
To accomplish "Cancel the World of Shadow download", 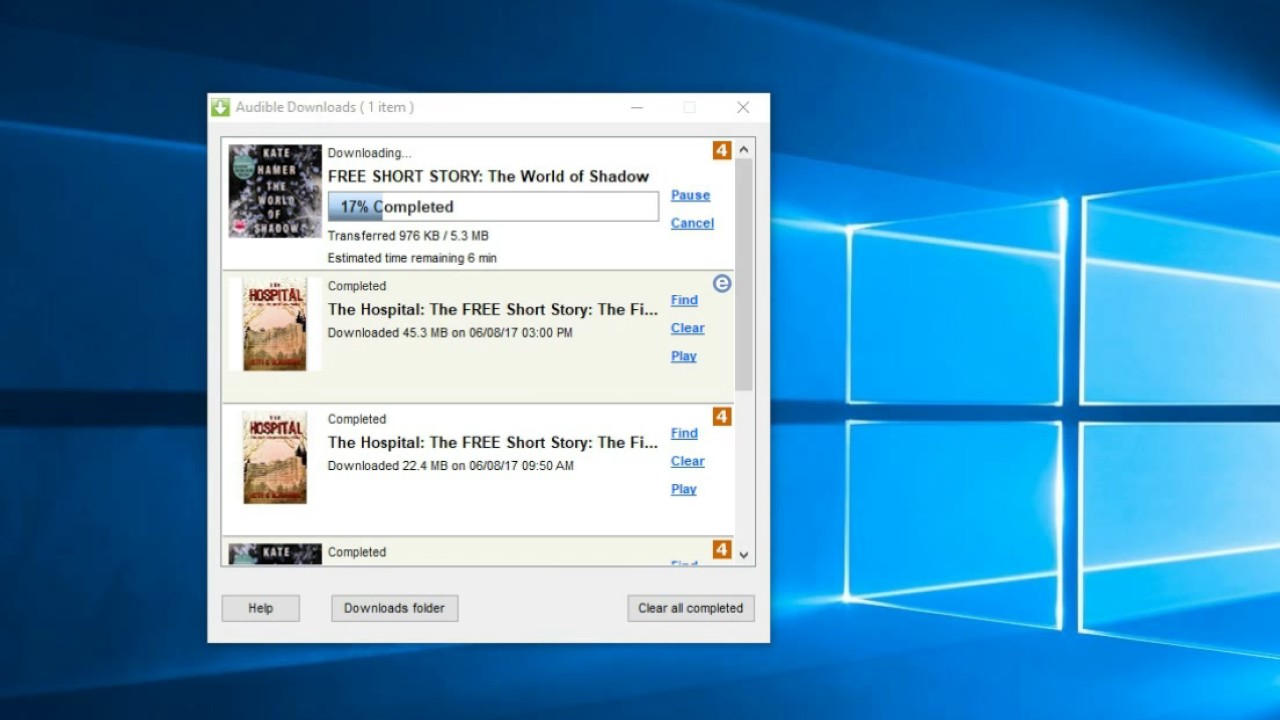I will [x=692, y=223].
